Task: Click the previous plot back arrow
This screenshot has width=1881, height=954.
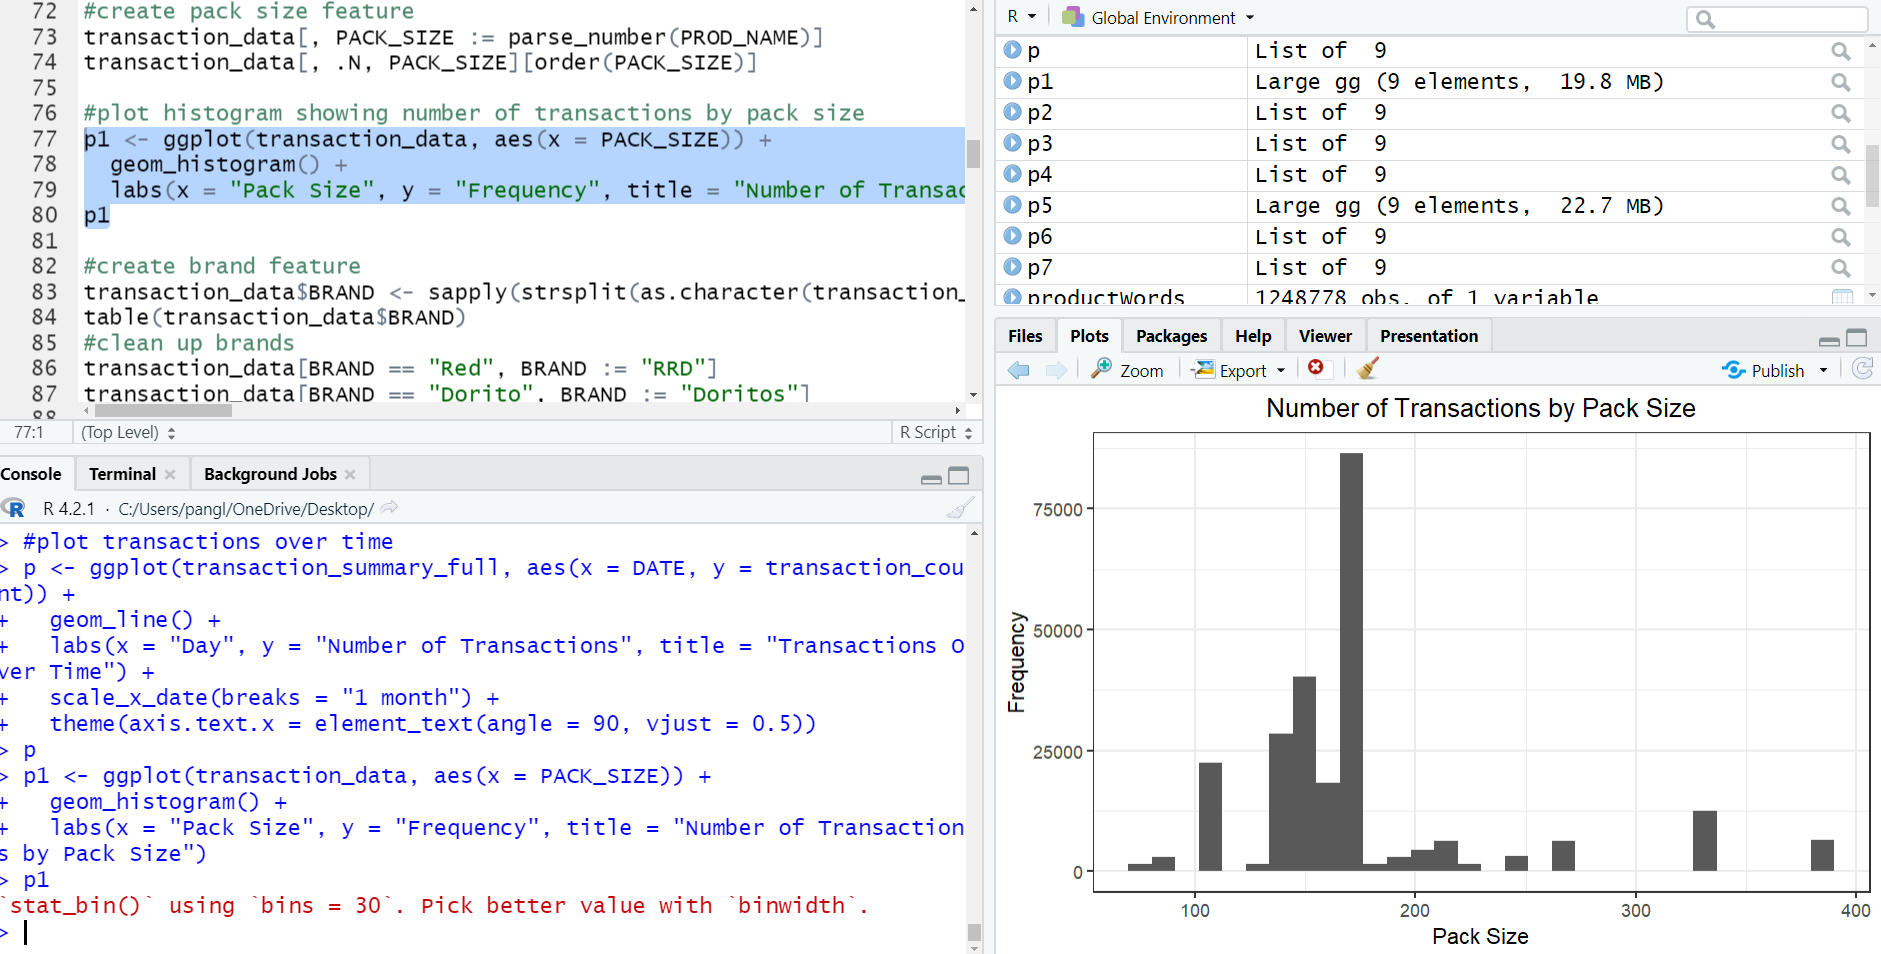Action: click(x=1019, y=370)
